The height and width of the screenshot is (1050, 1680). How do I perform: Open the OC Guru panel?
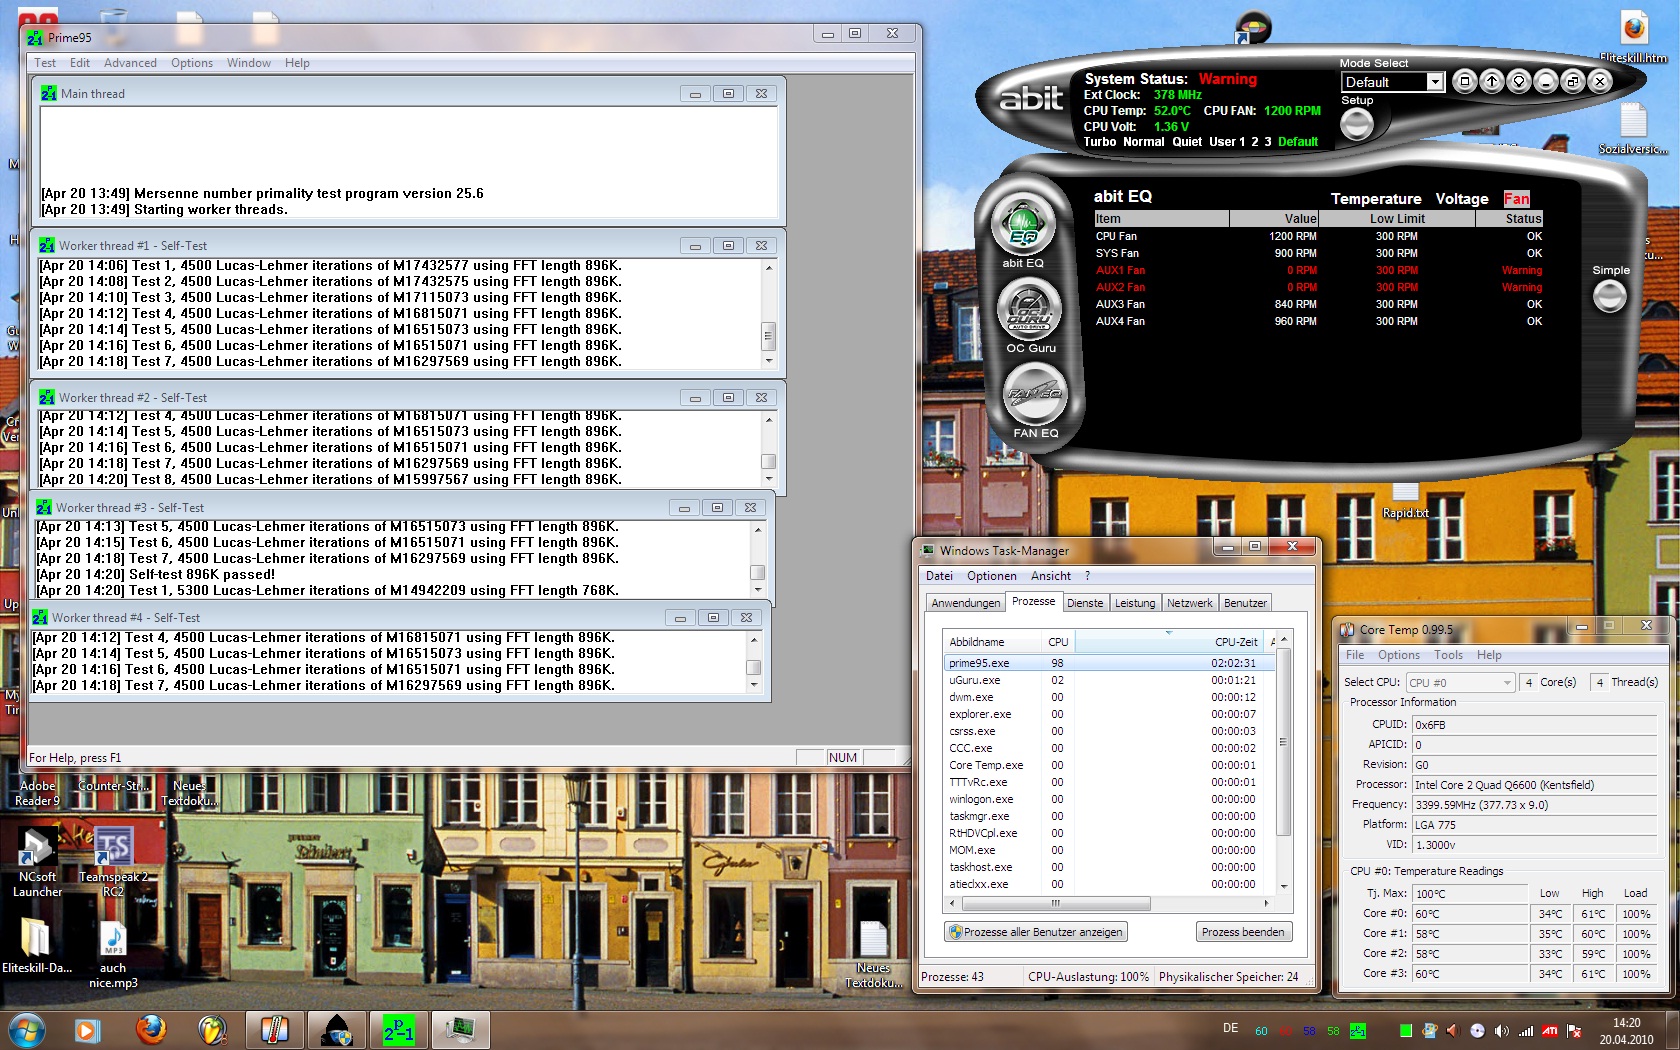click(x=1030, y=309)
